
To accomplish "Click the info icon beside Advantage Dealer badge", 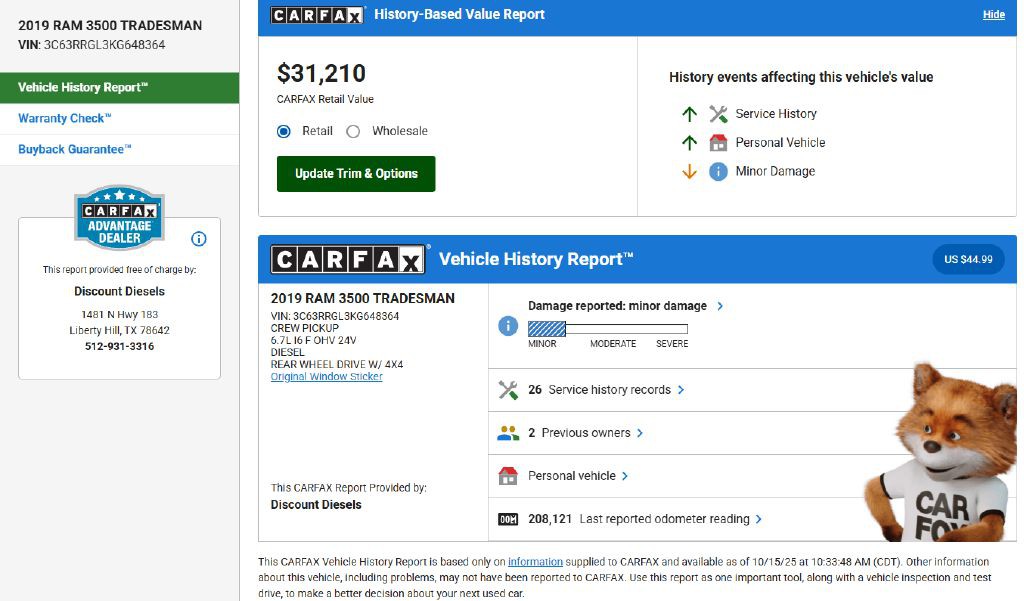I will 198,239.
